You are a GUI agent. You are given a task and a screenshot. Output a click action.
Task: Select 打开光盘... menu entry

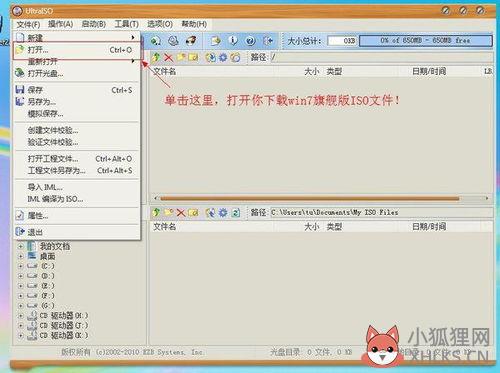[77, 73]
